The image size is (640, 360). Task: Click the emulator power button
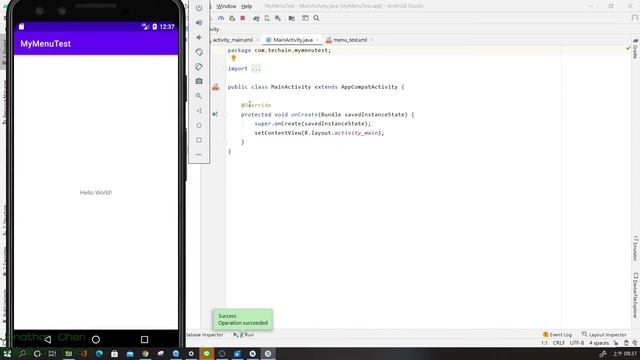(x=199, y=8)
